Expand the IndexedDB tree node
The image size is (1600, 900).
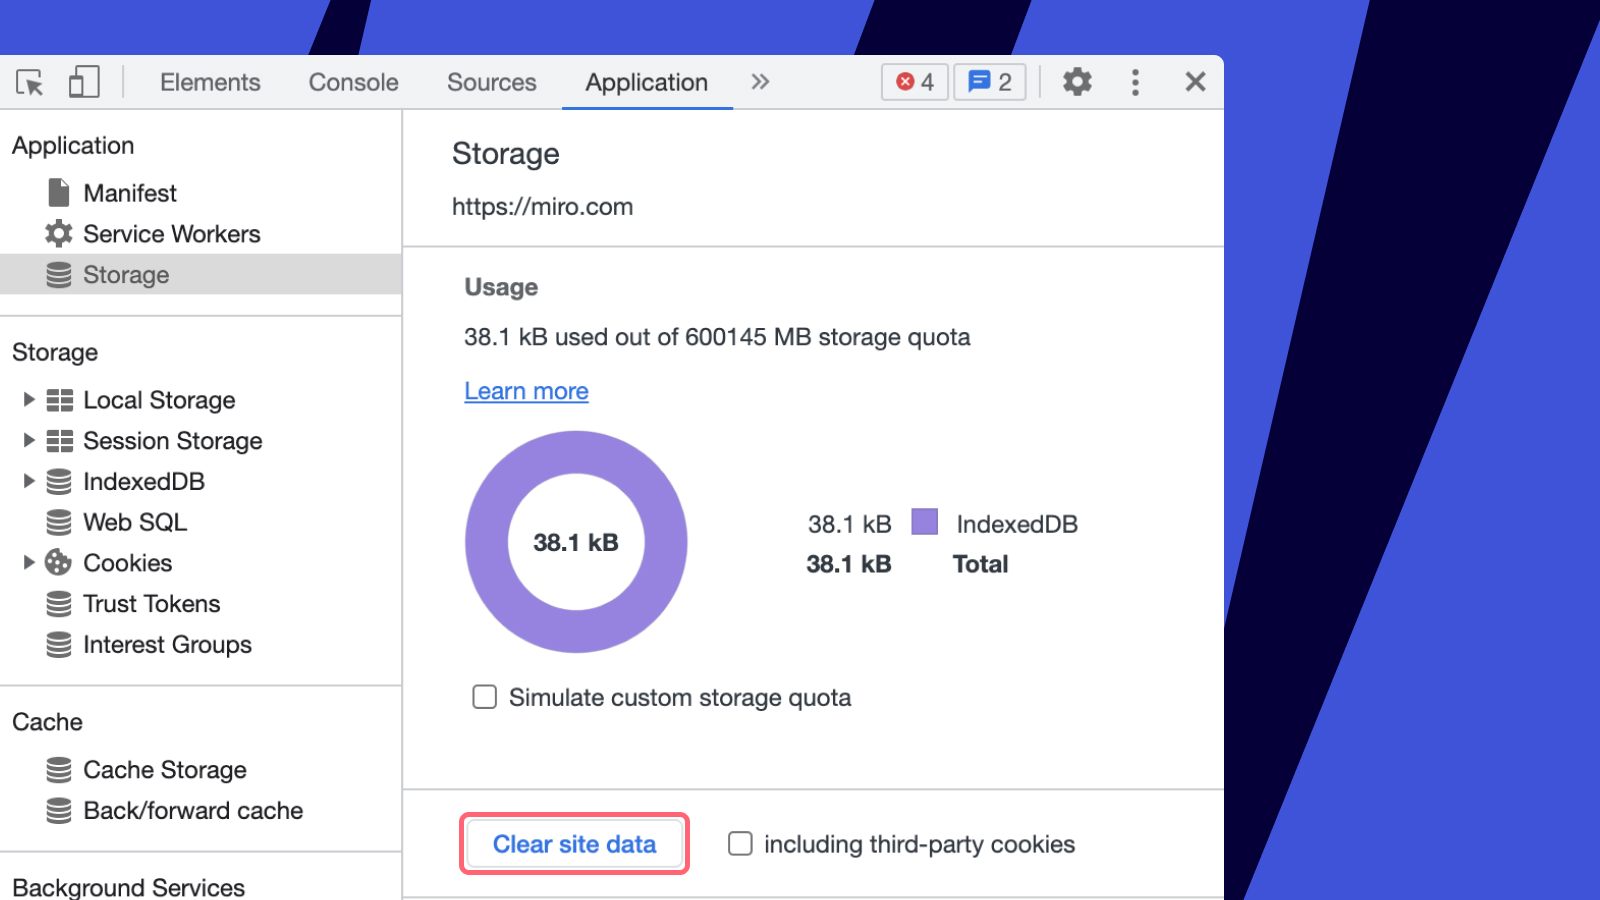(29, 482)
